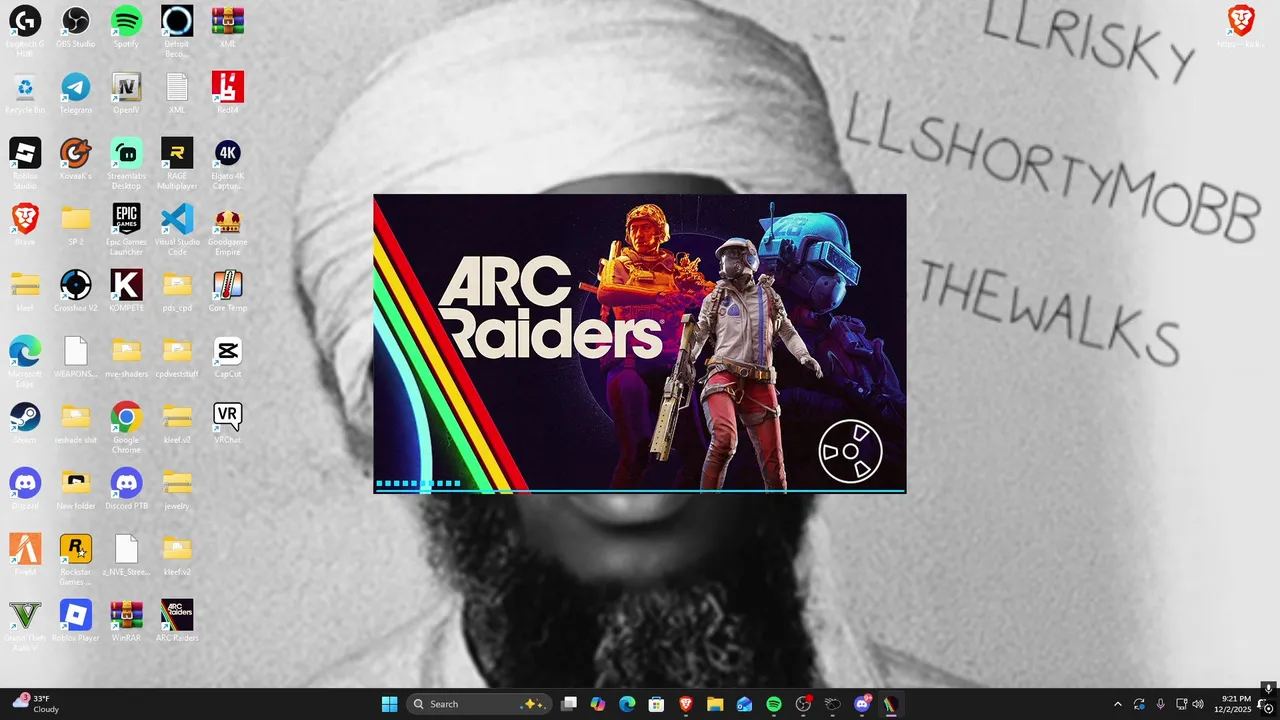Image resolution: width=1280 pixels, height=720 pixels.
Task: Click the microphone tray icon
Action: (1160, 704)
